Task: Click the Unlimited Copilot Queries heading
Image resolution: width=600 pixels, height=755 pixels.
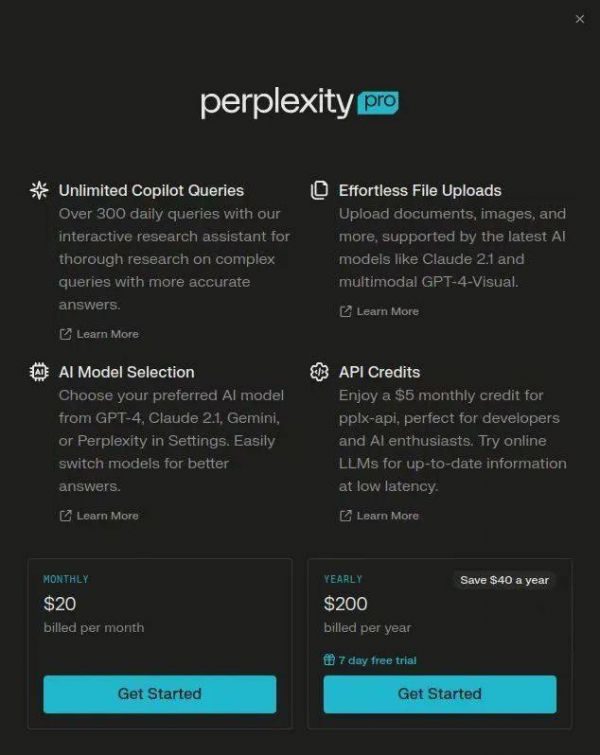Action: coord(151,190)
